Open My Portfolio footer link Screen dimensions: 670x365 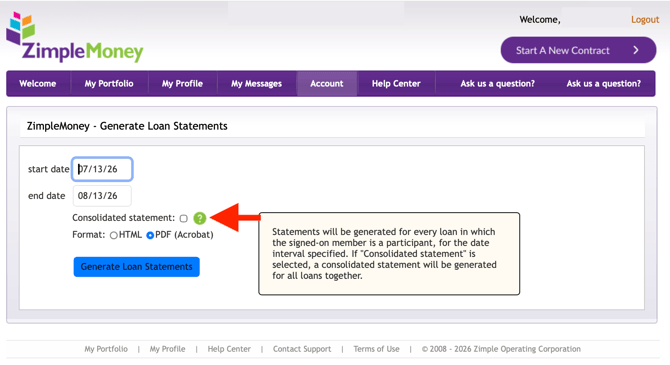106,349
